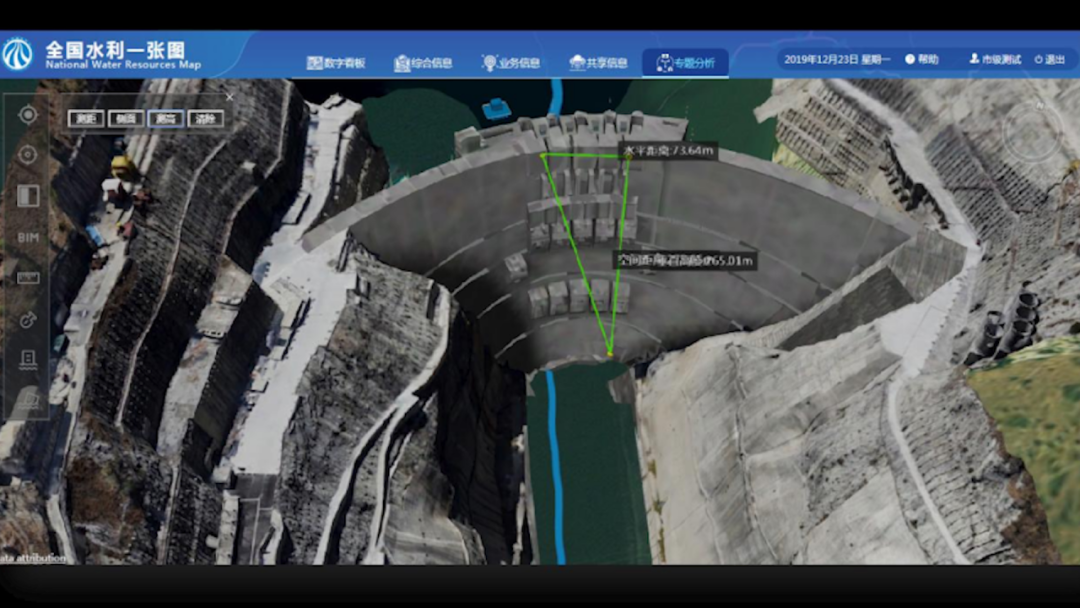Select the 测面 area measurement button
The height and width of the screenshot is (608, 1080).
click(125, 119)
